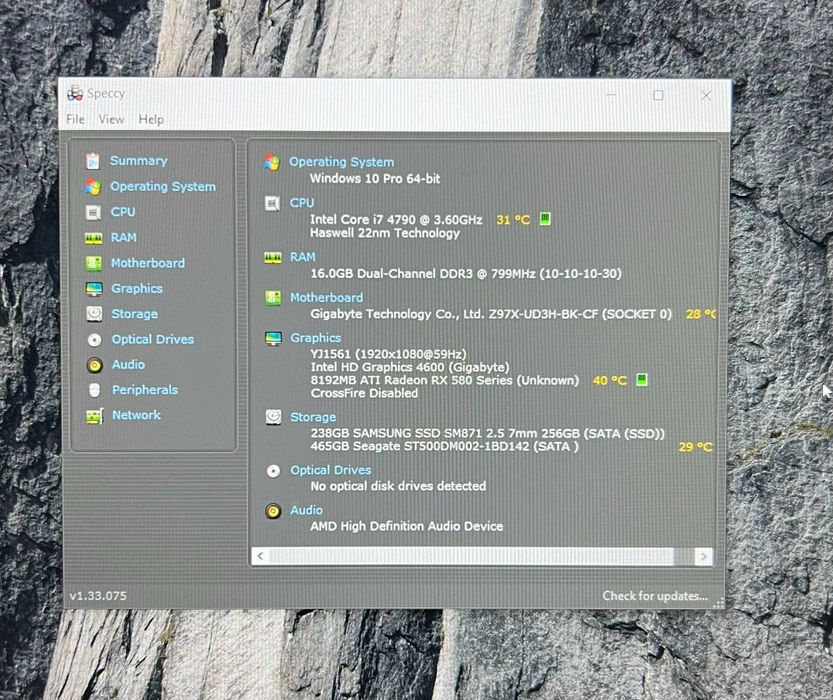This screenshot has height=700, width=833.
Task: Click the Intel HD Graphics 4600 line
Action: point(410,367)
